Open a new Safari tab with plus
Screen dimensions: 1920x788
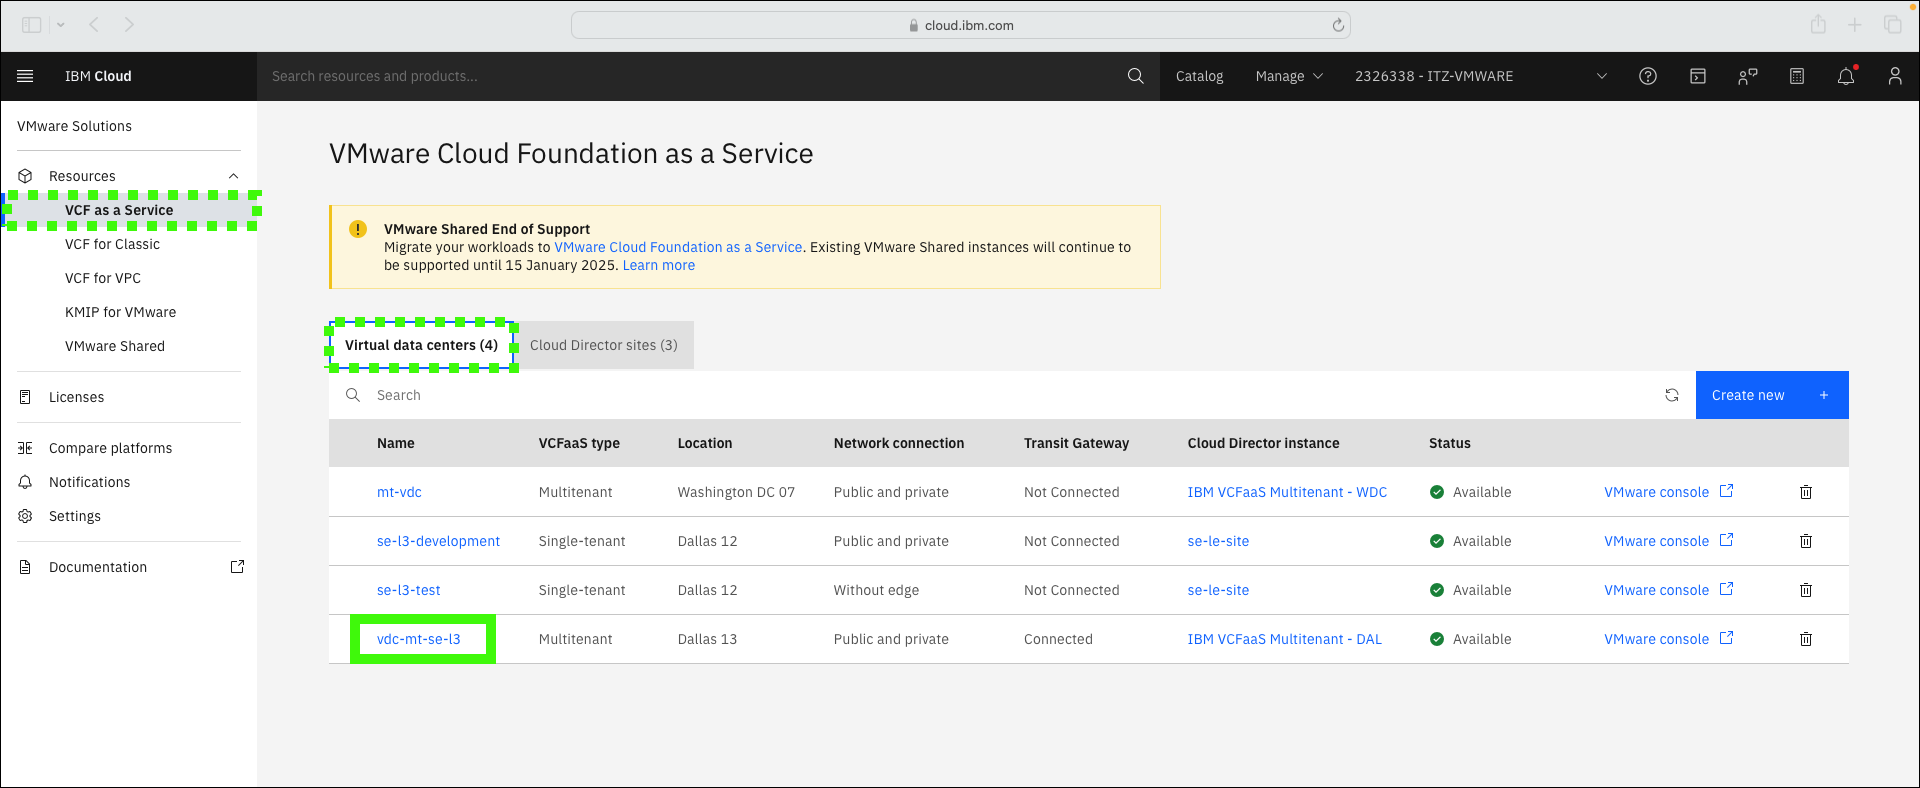coord(1855,25)
